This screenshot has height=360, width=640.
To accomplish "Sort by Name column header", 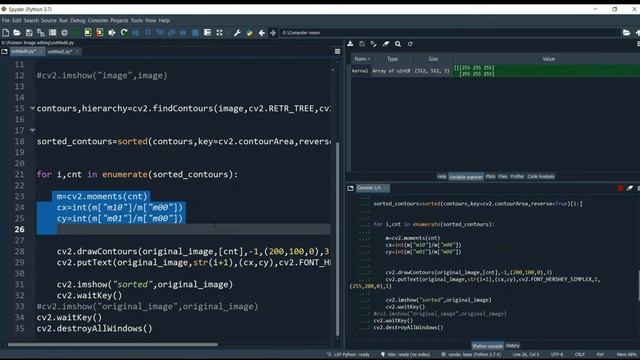I will (x=362, y=59).
